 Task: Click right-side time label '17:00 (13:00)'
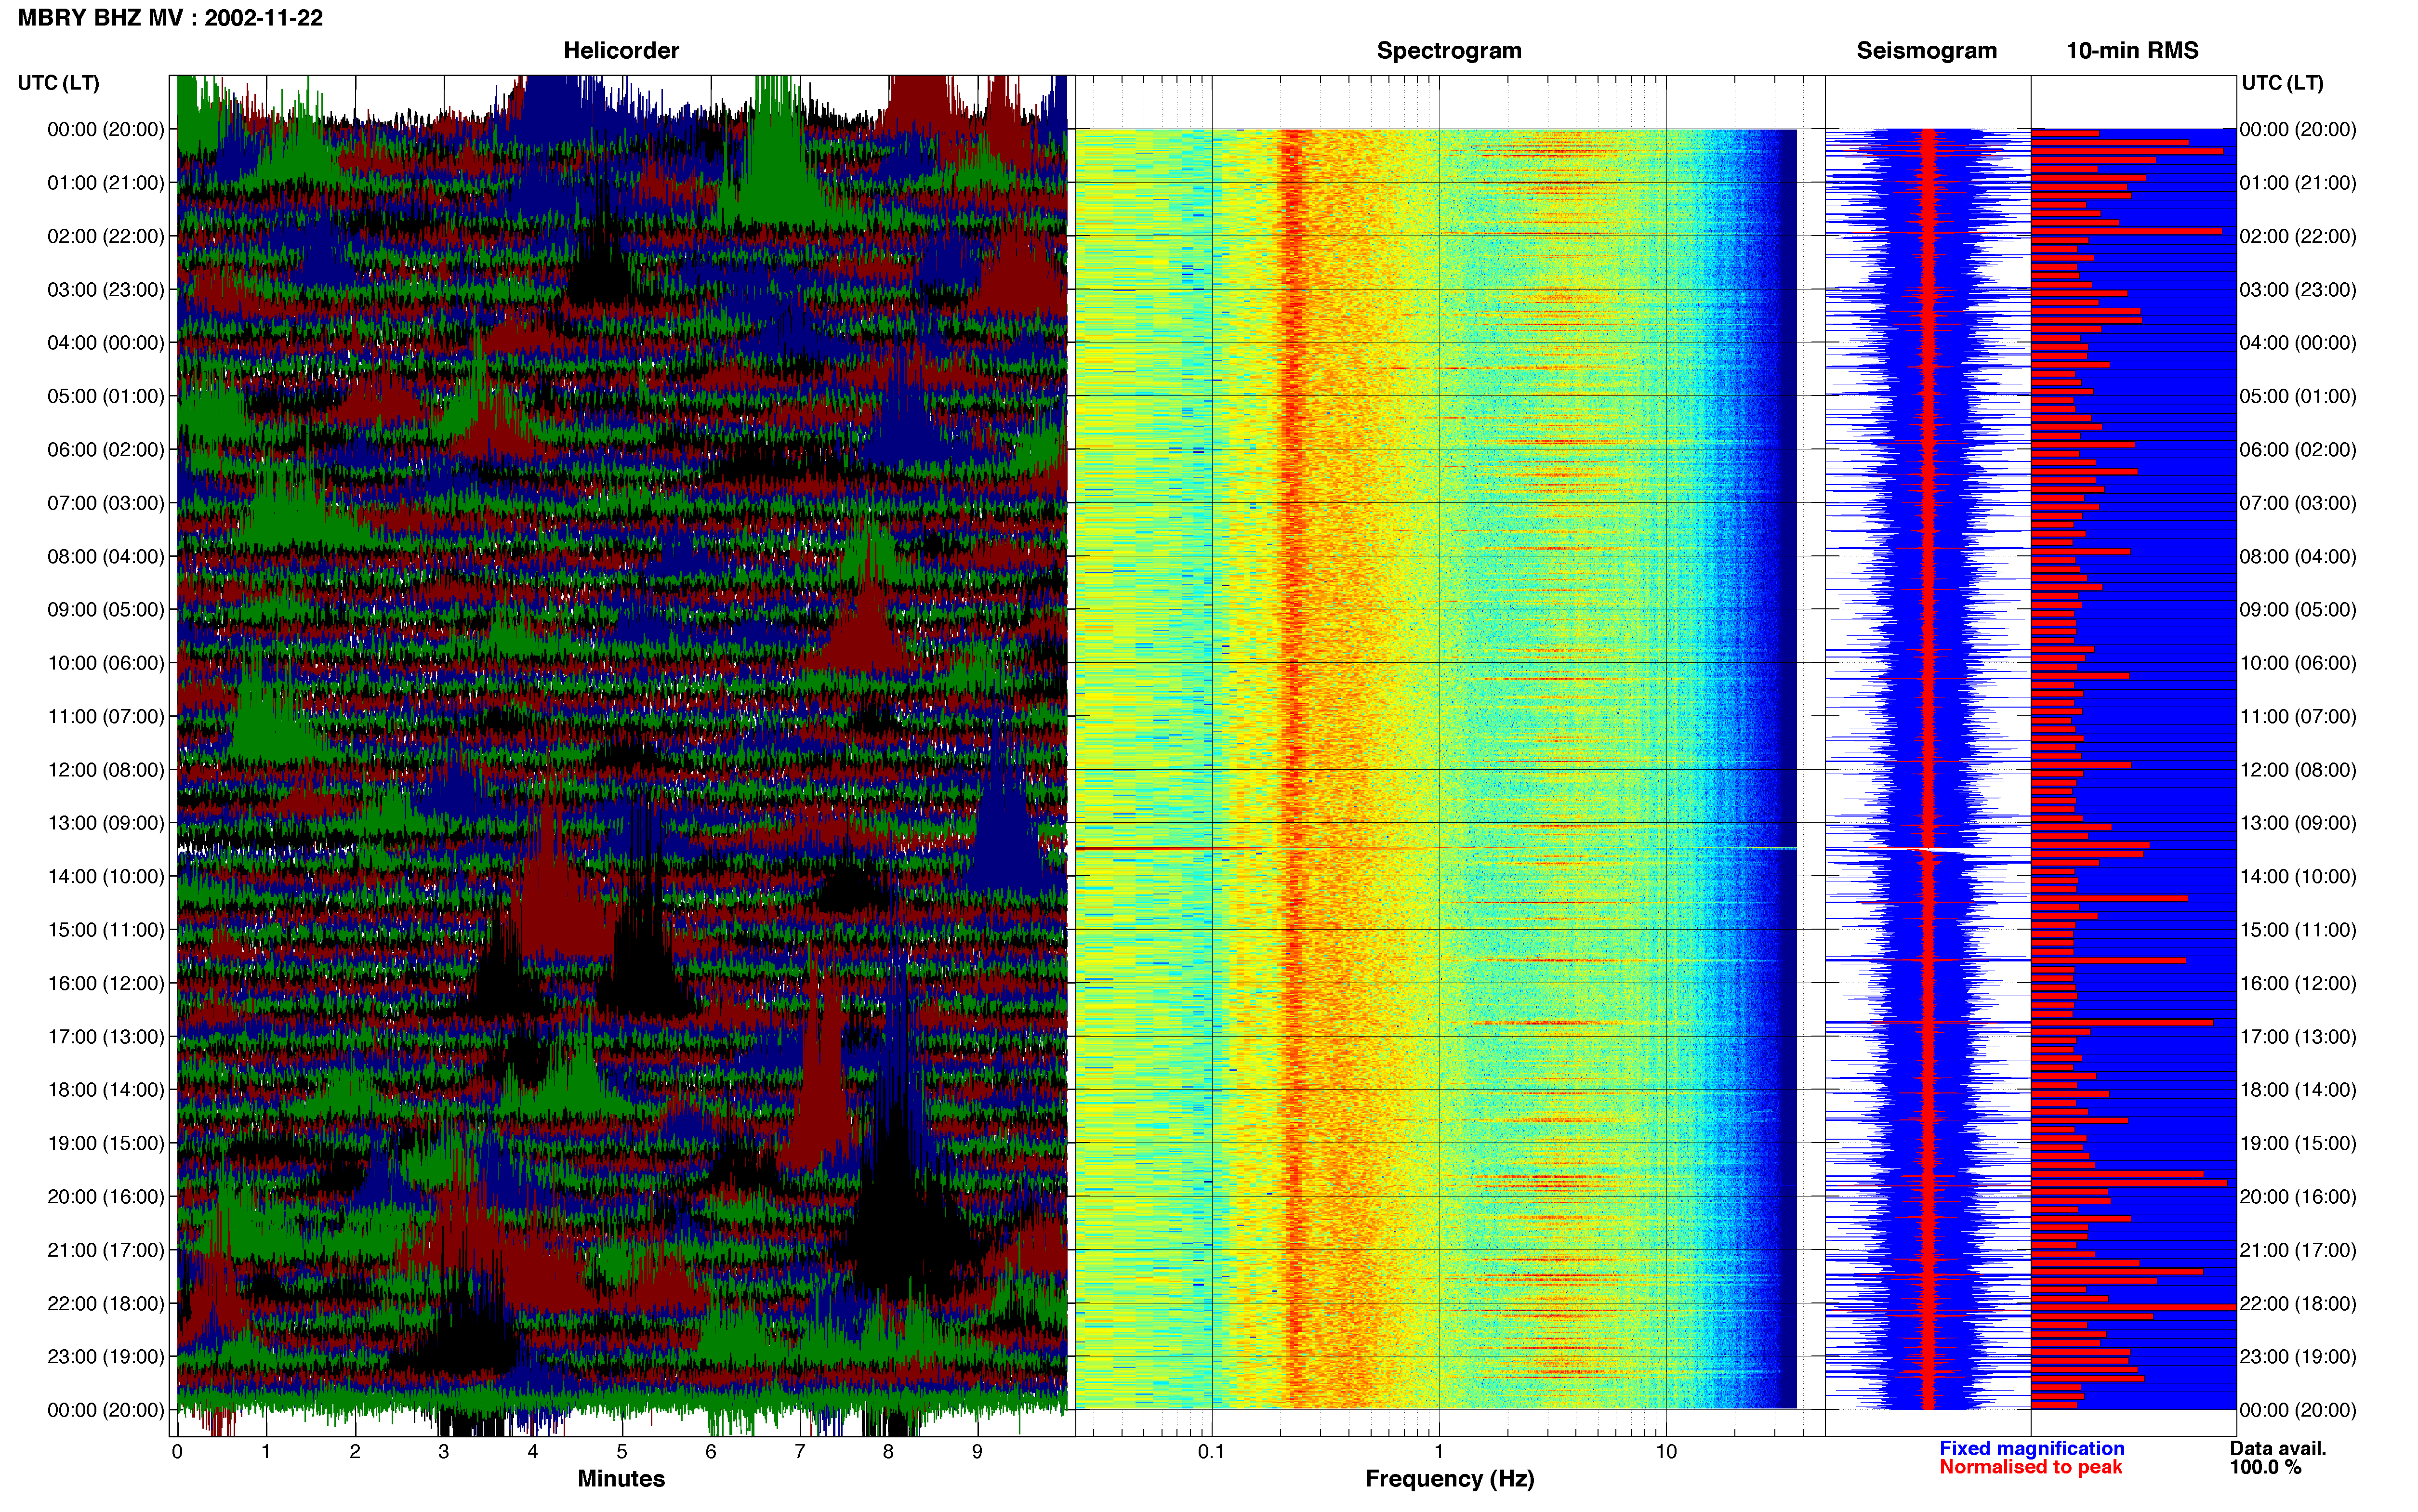(2298, 1037)
